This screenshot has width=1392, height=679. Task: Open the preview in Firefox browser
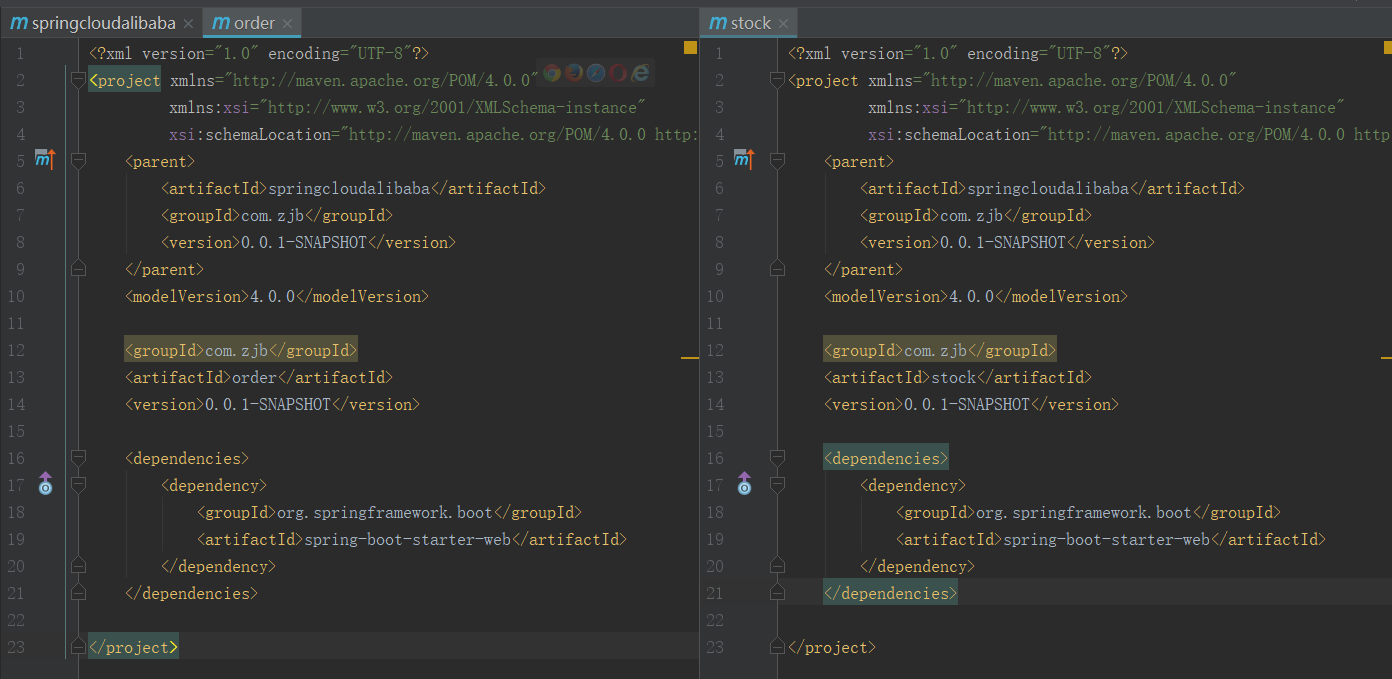[574, 73]
